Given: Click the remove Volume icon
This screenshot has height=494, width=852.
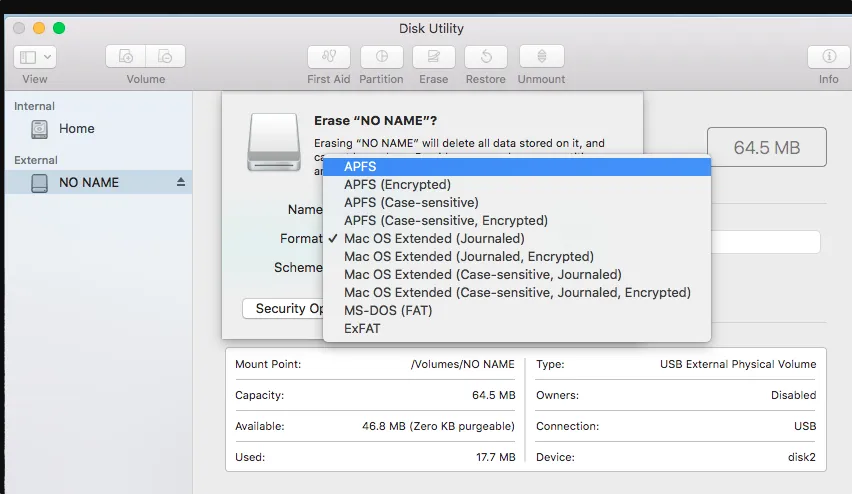Looking at the screenshot, I should pyautogui.click(x=165, y=56).
